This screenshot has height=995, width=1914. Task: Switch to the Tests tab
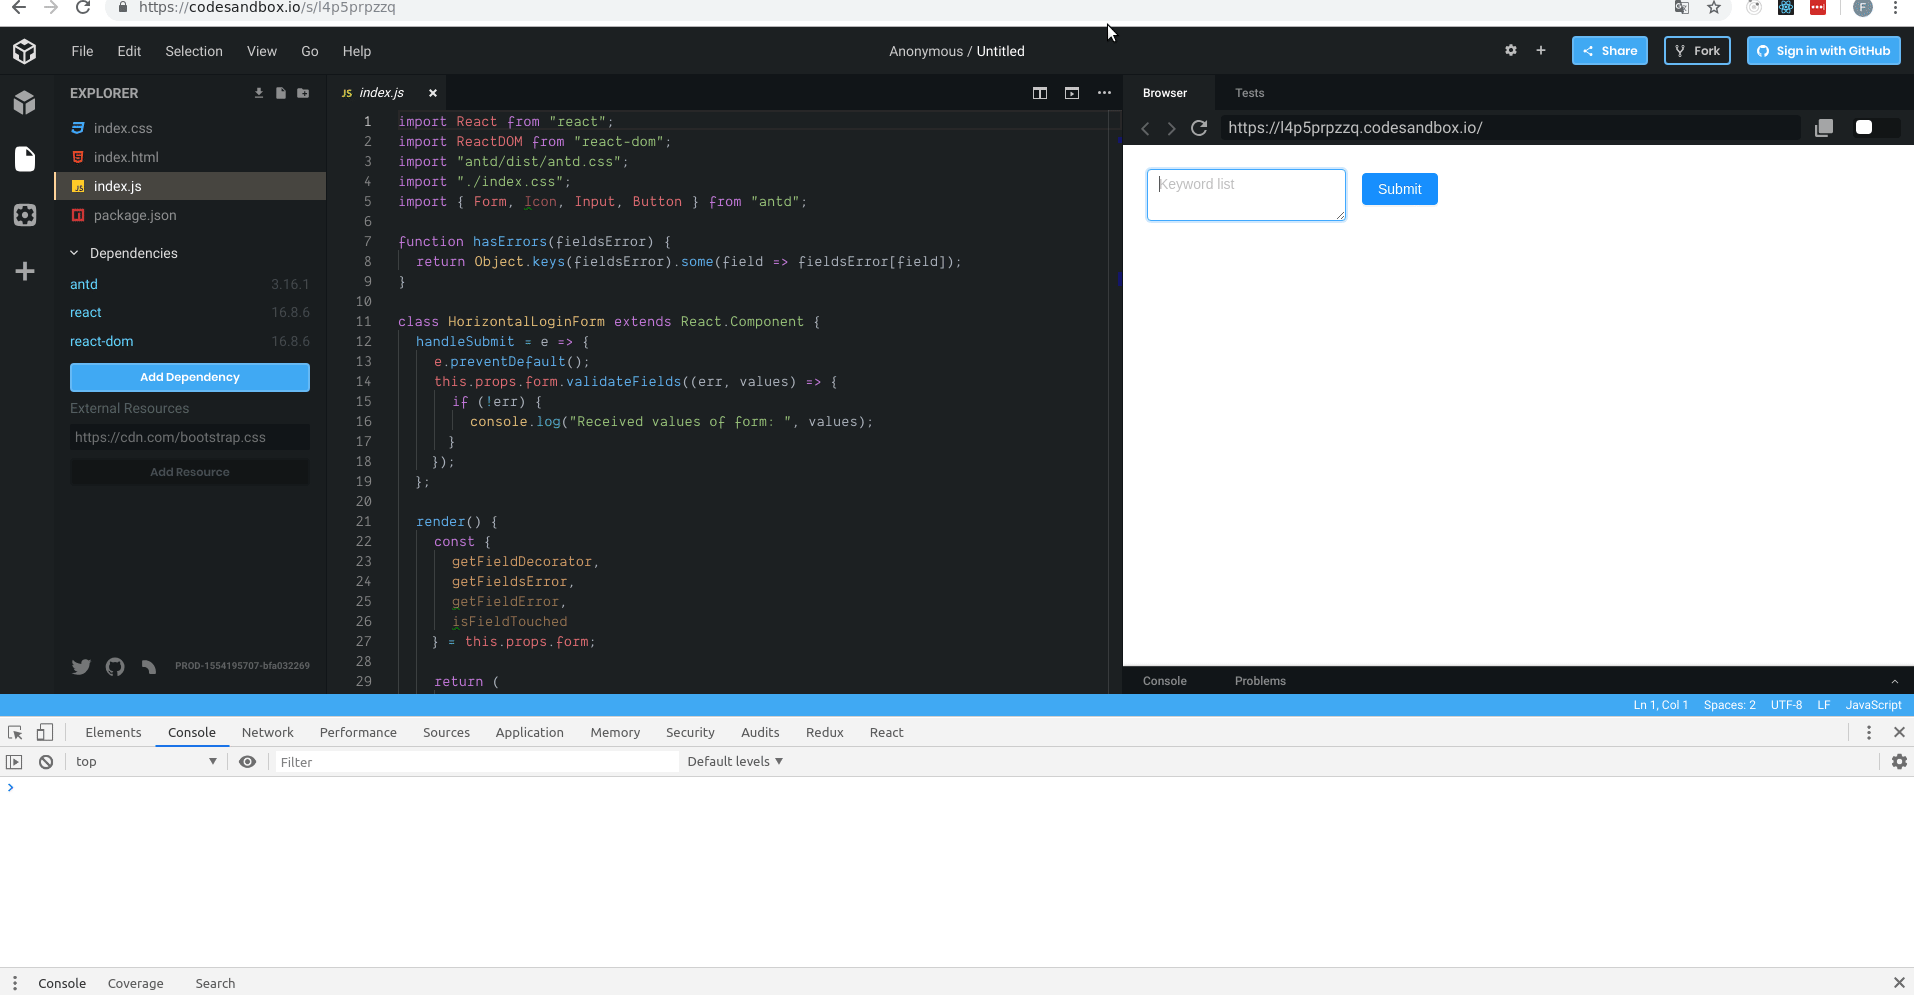point(1249,93)
